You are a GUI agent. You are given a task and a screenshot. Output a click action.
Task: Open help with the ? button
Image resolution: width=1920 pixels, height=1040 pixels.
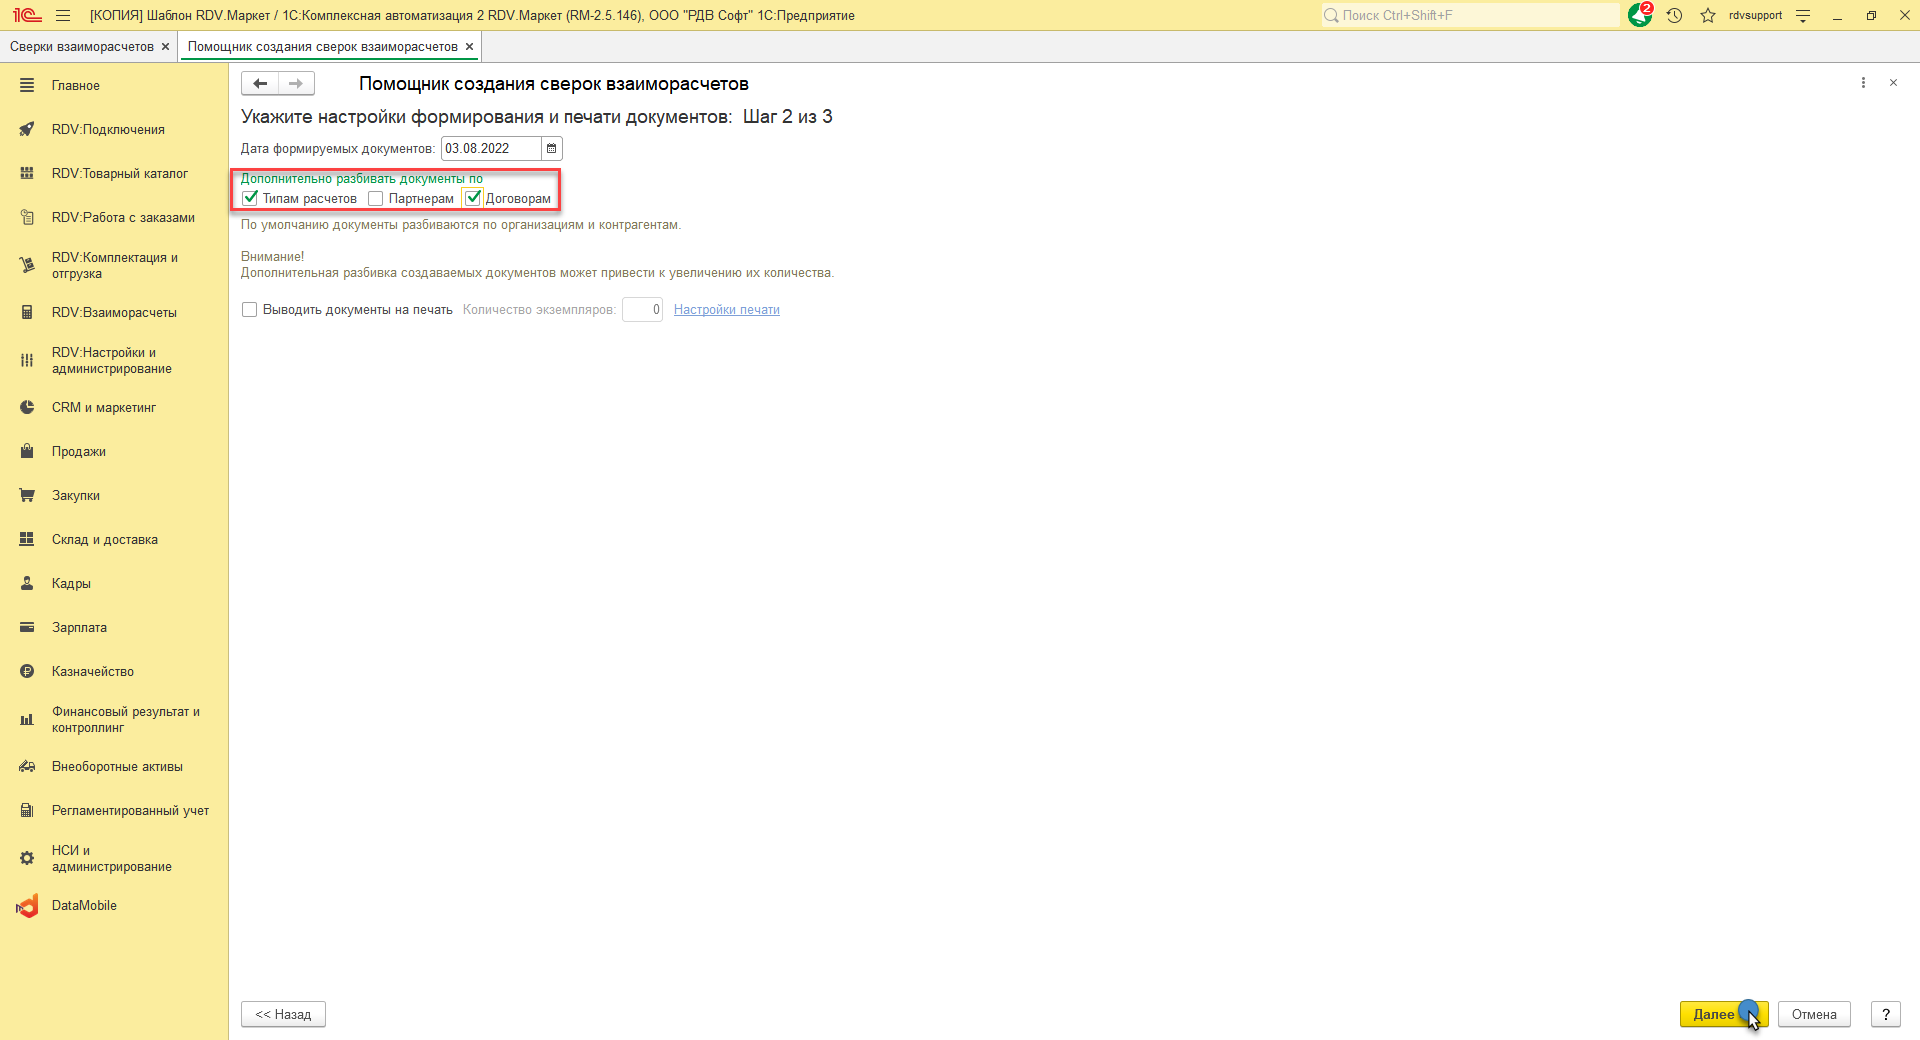[x=1886, y=1014]
